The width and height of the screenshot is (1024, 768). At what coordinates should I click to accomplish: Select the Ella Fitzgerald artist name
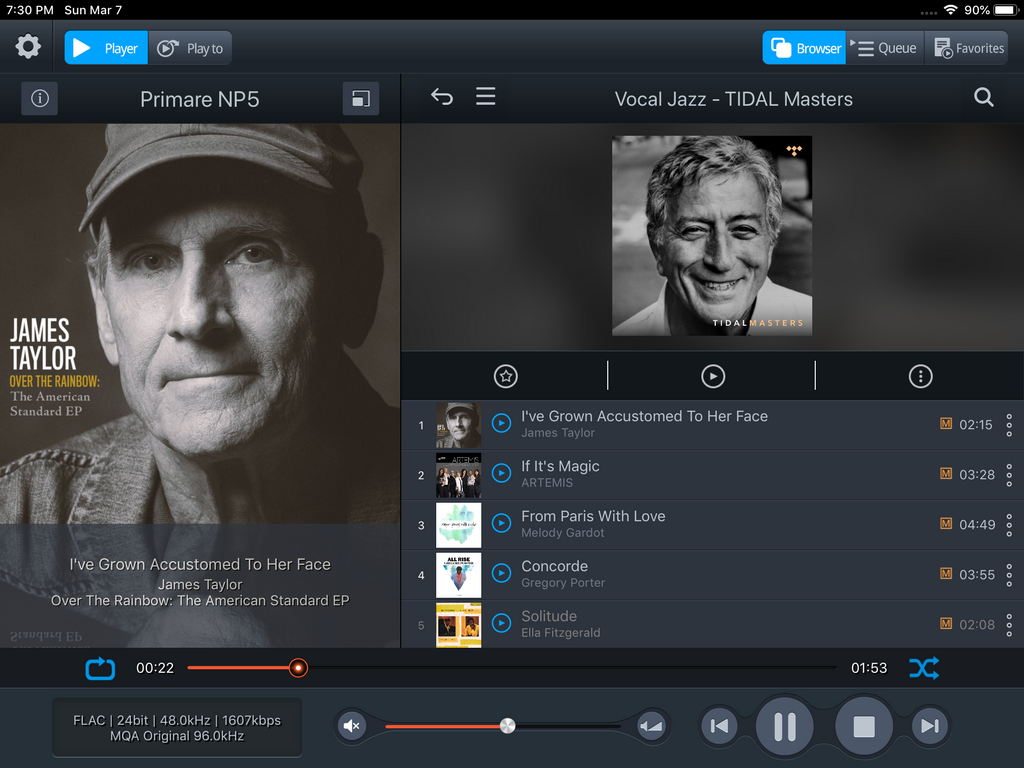click(560, 633)
